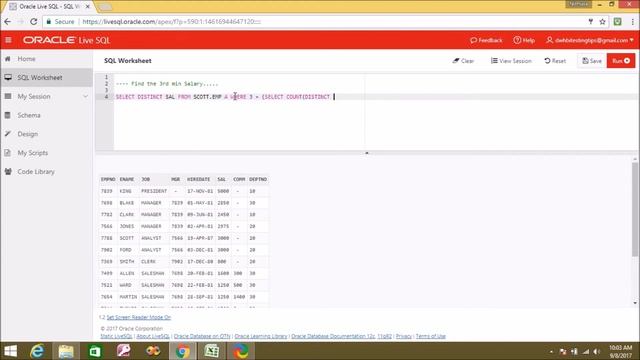Open the Help menu in header

524,40
